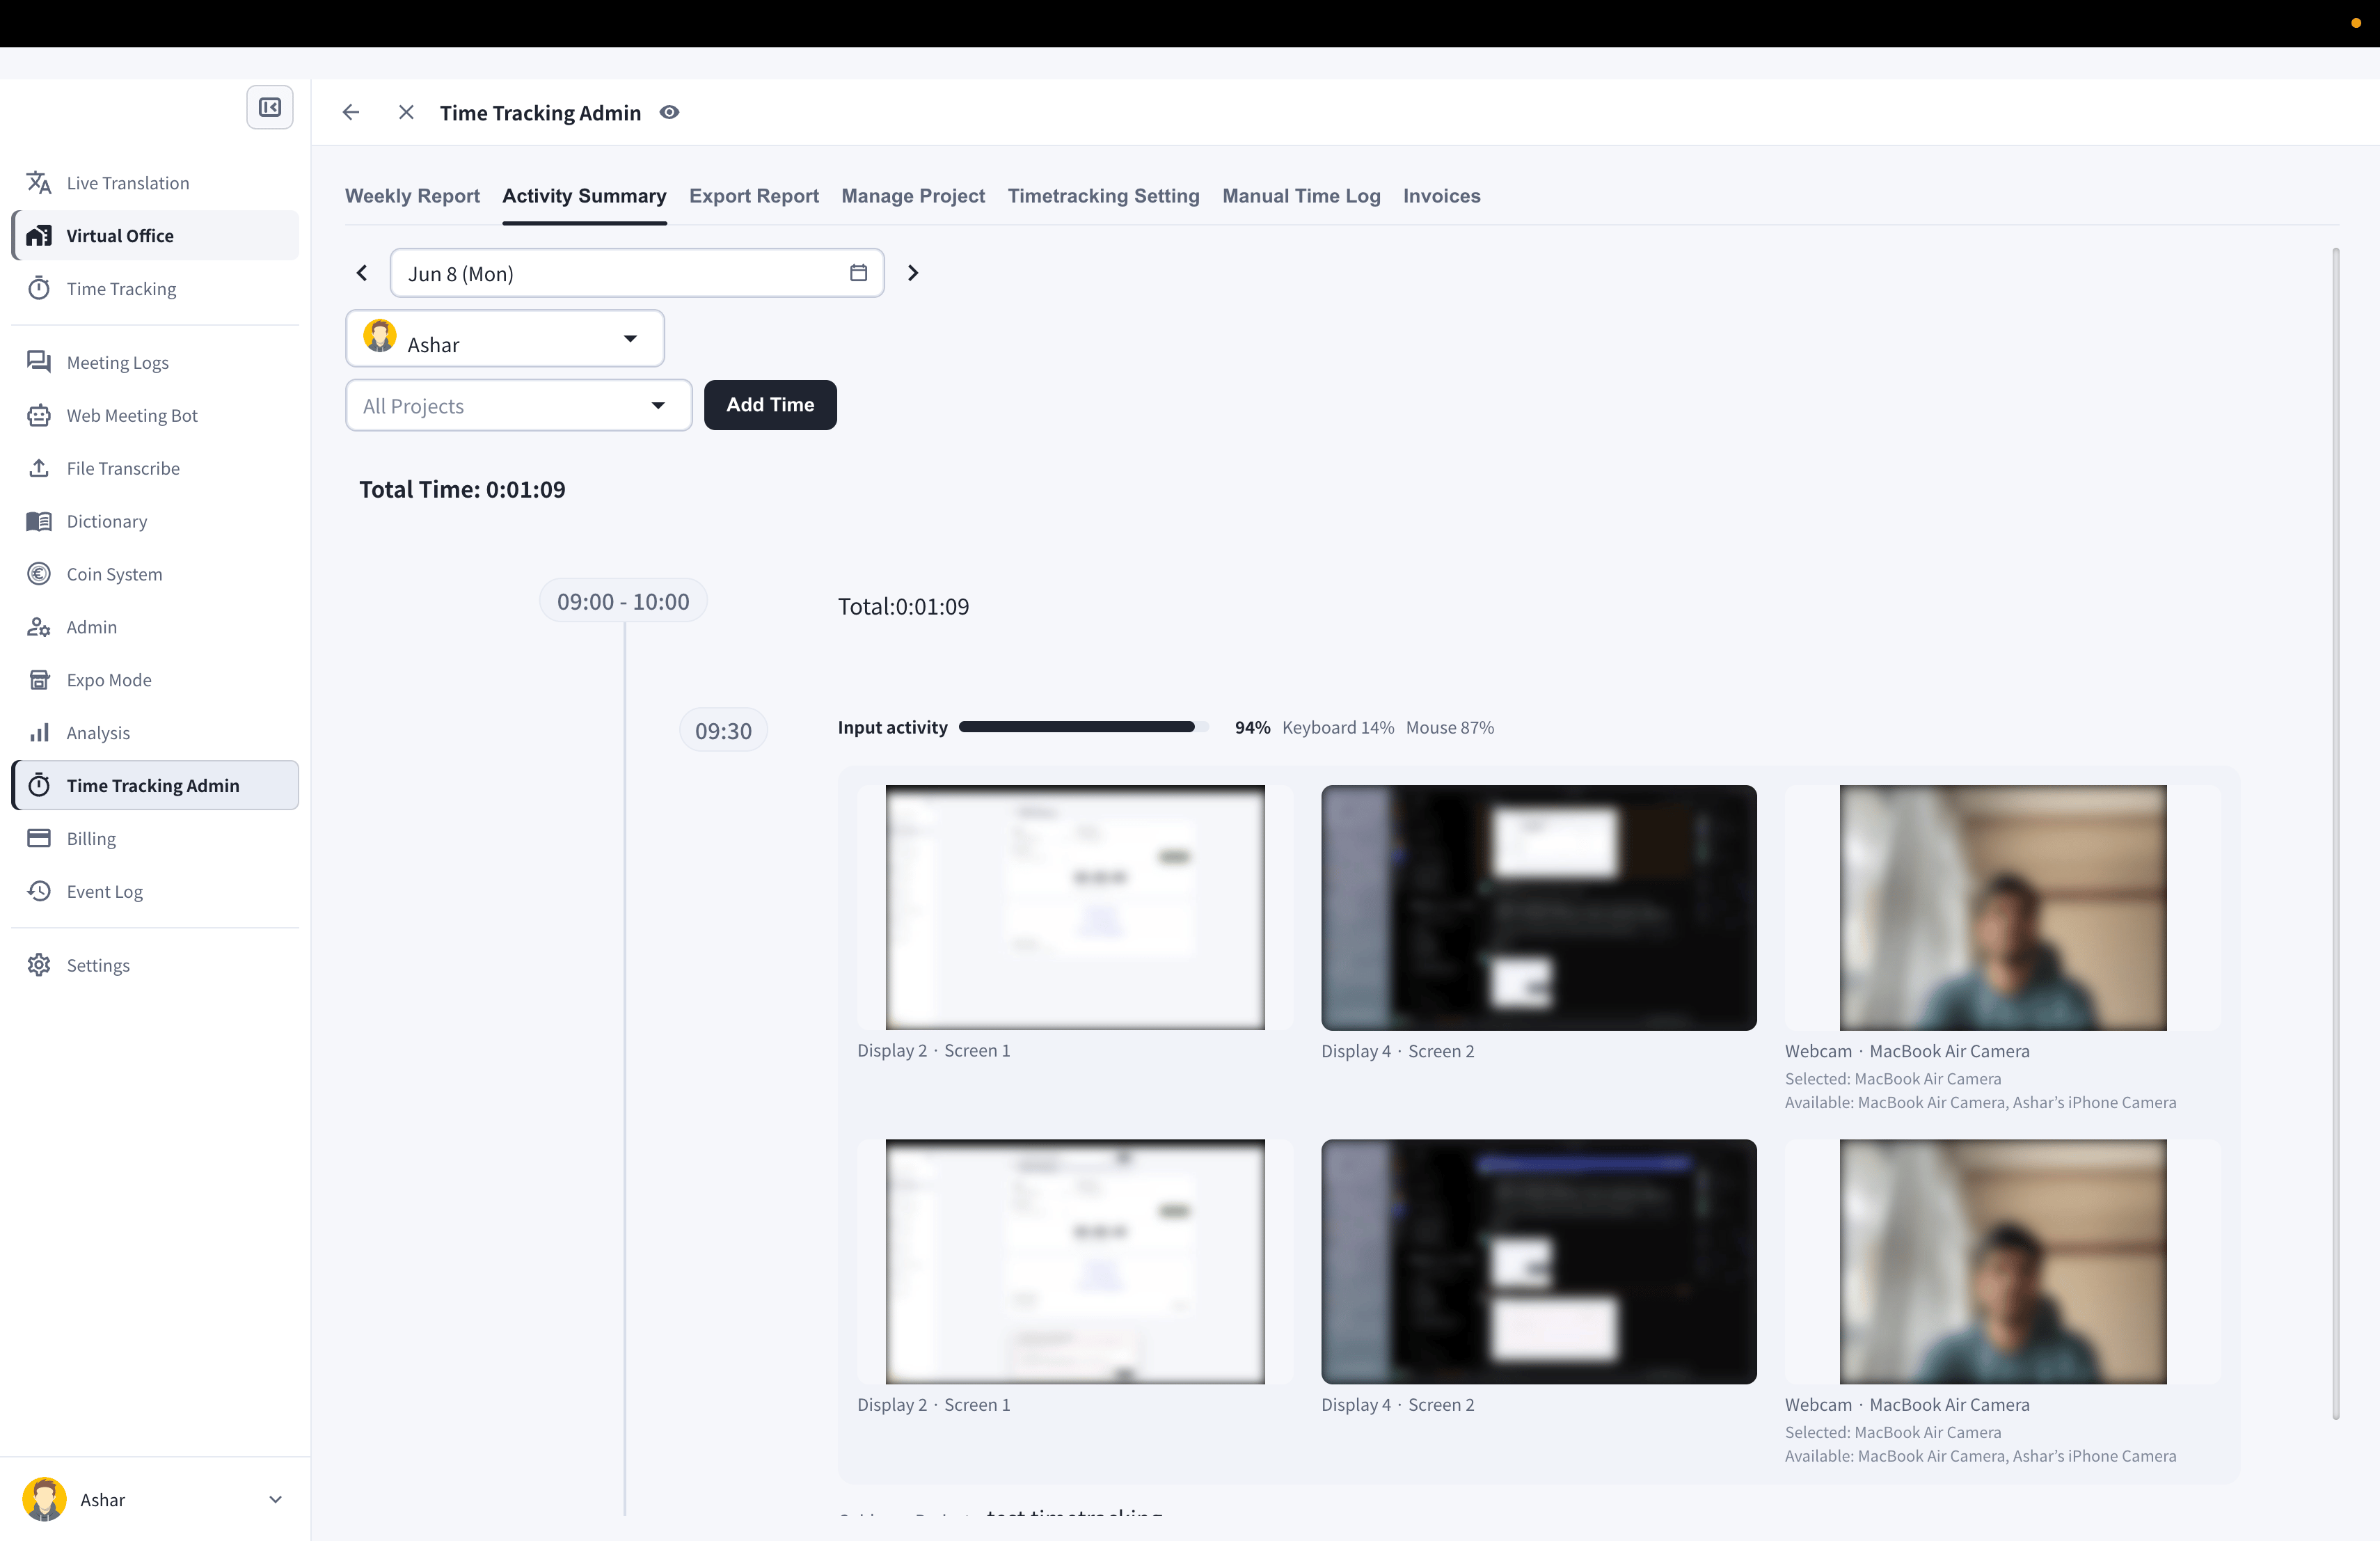2380x1541 pixels.
Task: Open the All Projects dropdown
Action: click(519, 405)
